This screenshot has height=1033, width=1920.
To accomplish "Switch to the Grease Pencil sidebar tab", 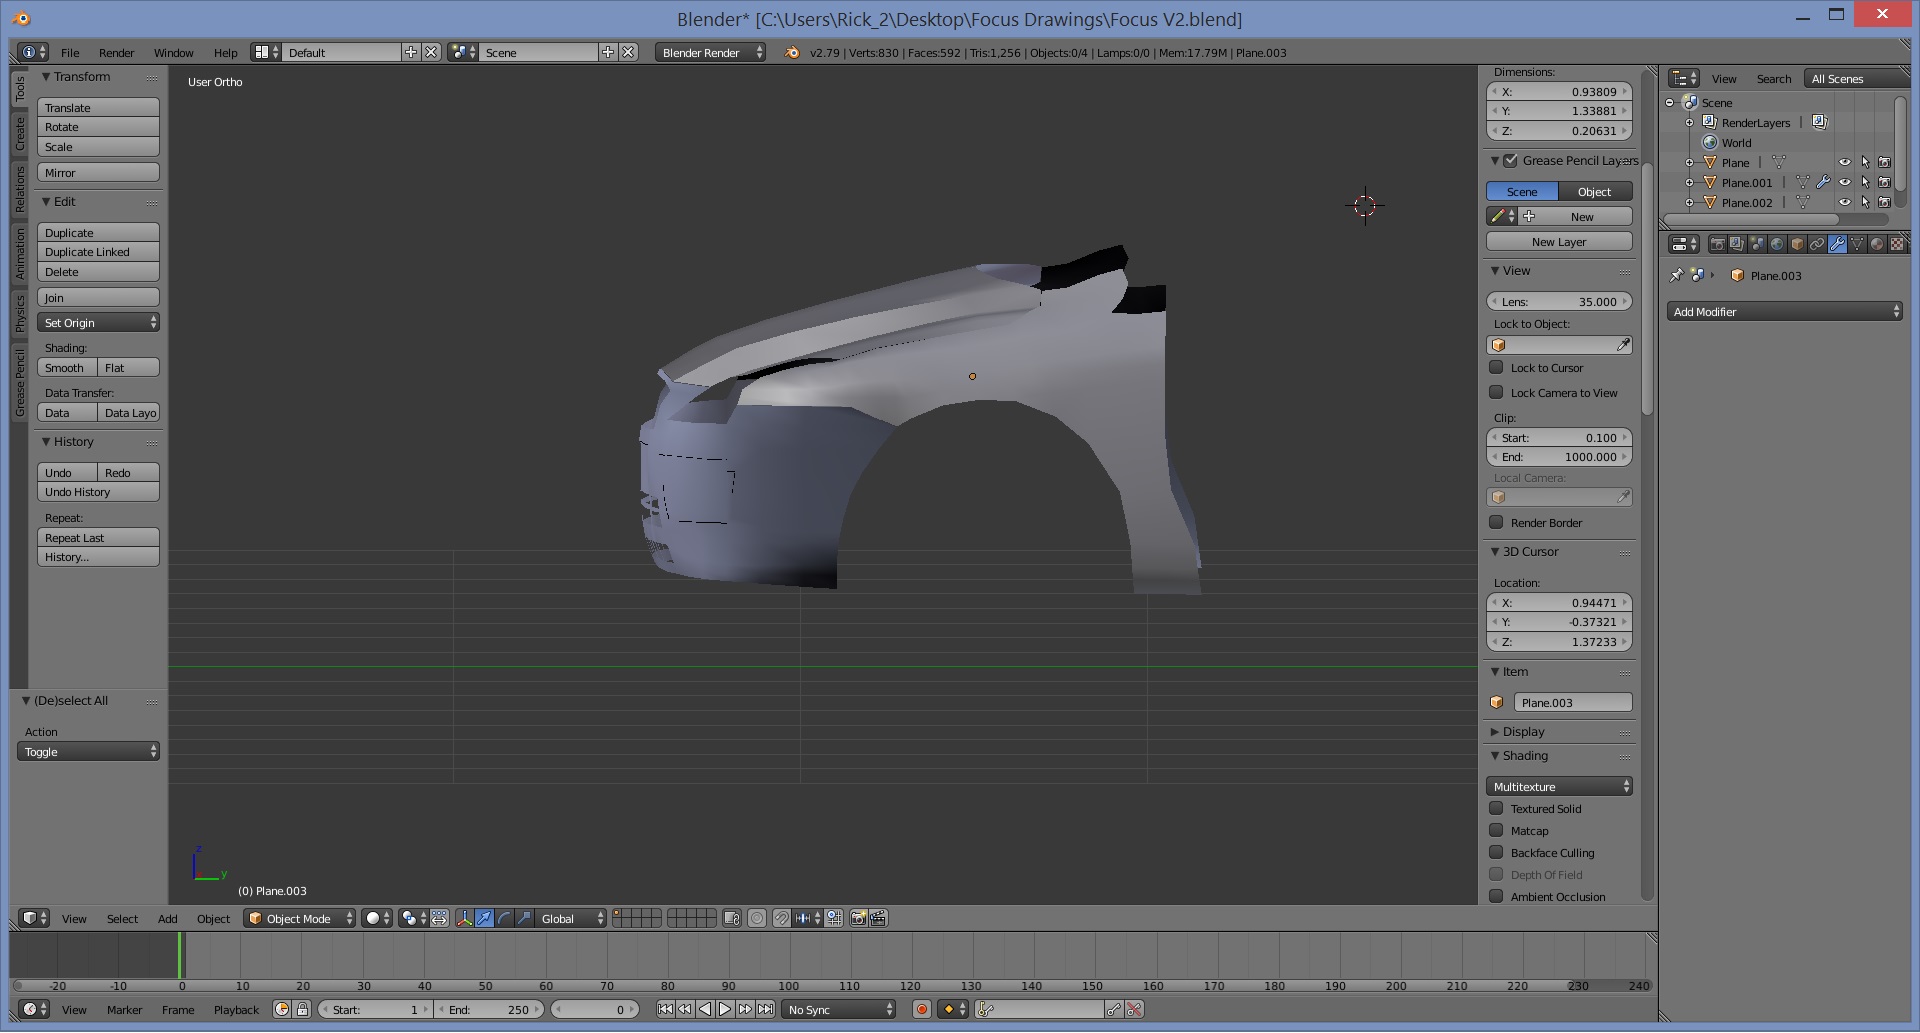I will [19, 383].
